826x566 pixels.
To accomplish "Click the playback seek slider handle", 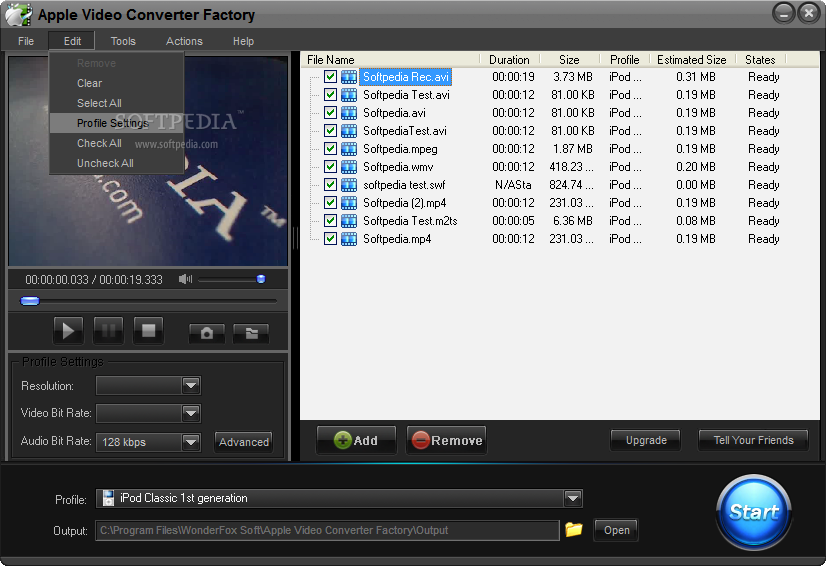I will (x=30, y=301).
